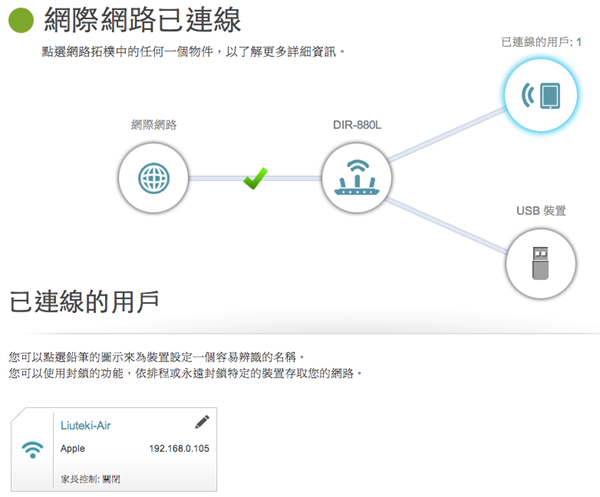This screenshot has width=600, height=497.
Task: Click the USB device icon
Action: coord(541,262)
